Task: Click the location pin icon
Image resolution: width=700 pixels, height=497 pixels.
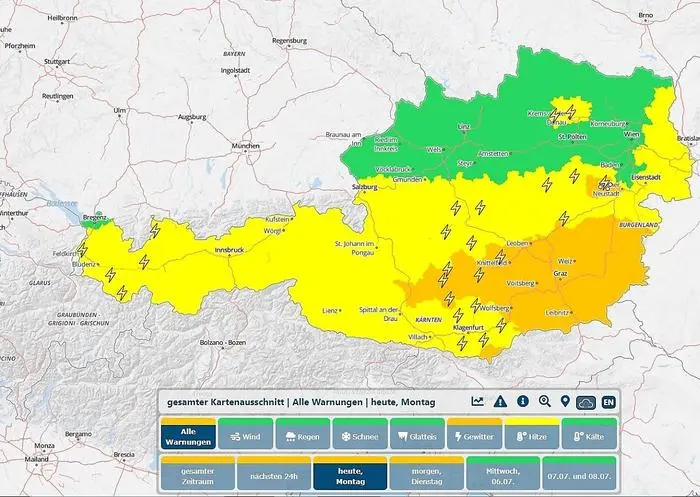Action: coord(565,402)
